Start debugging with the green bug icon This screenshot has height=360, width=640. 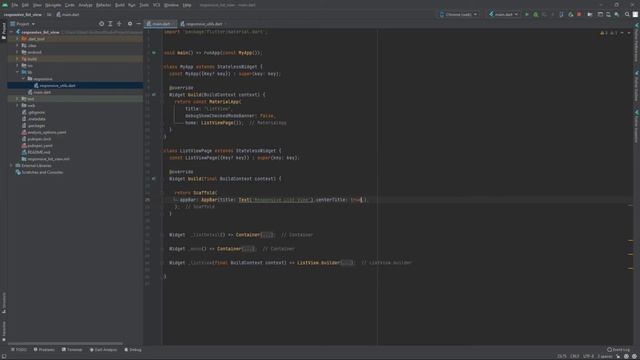pos(536,14)
